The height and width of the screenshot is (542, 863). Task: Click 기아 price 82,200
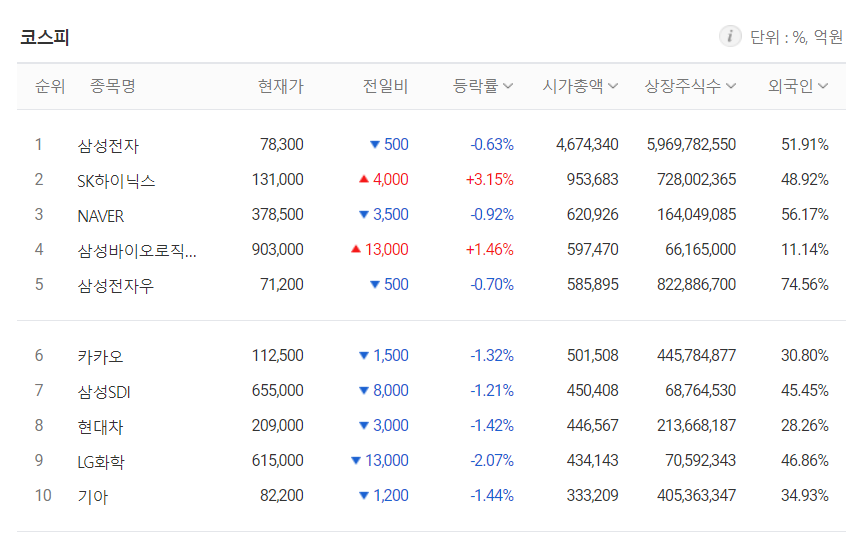[282, 495]
